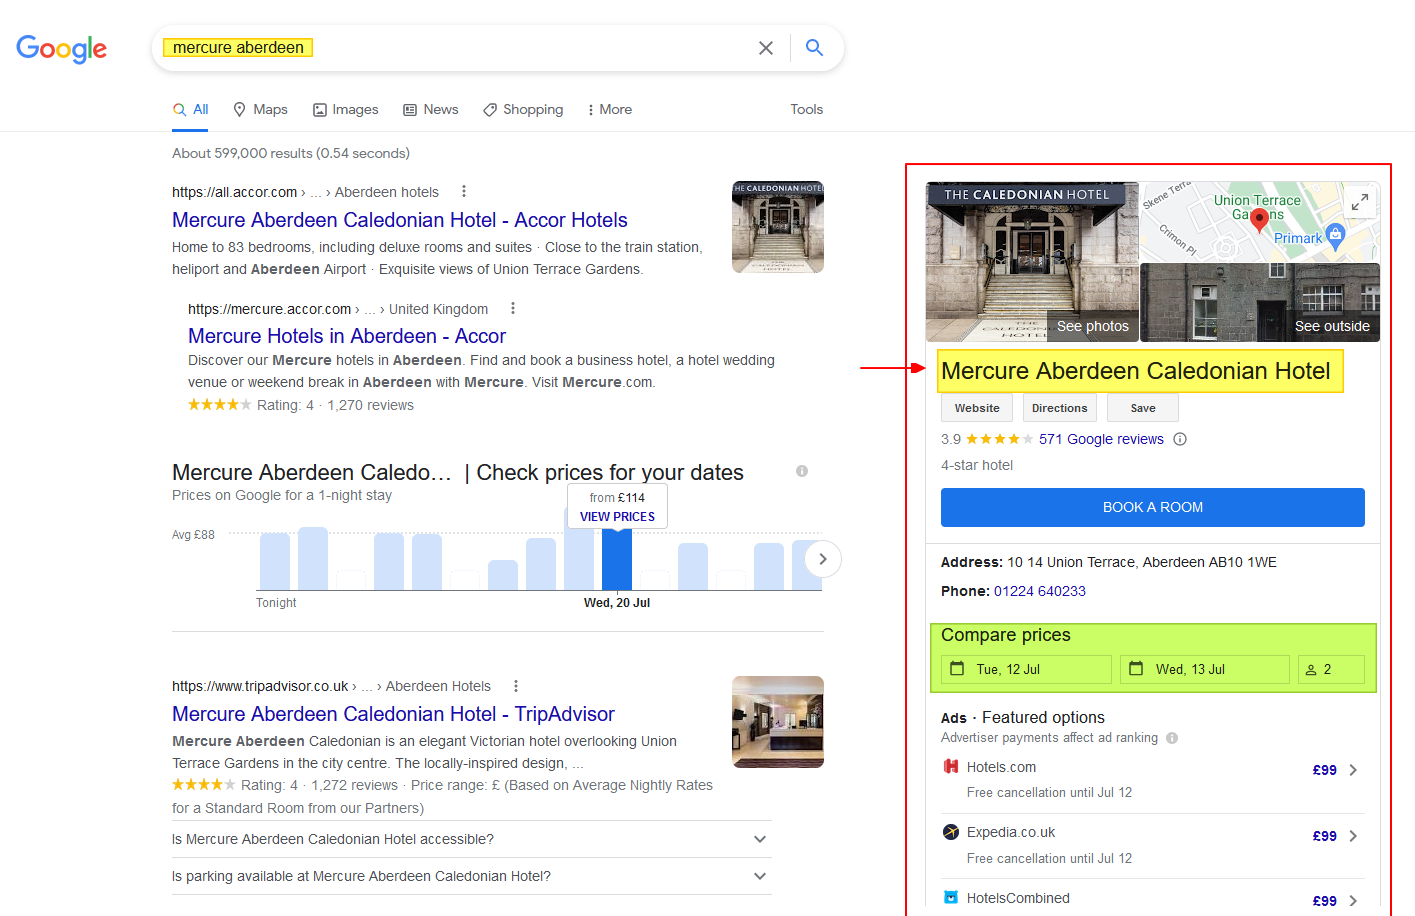
Task: Open Mercure Aberdeen Caledonian Hotel - TripAdvisor link
Action: click(393, 714)
